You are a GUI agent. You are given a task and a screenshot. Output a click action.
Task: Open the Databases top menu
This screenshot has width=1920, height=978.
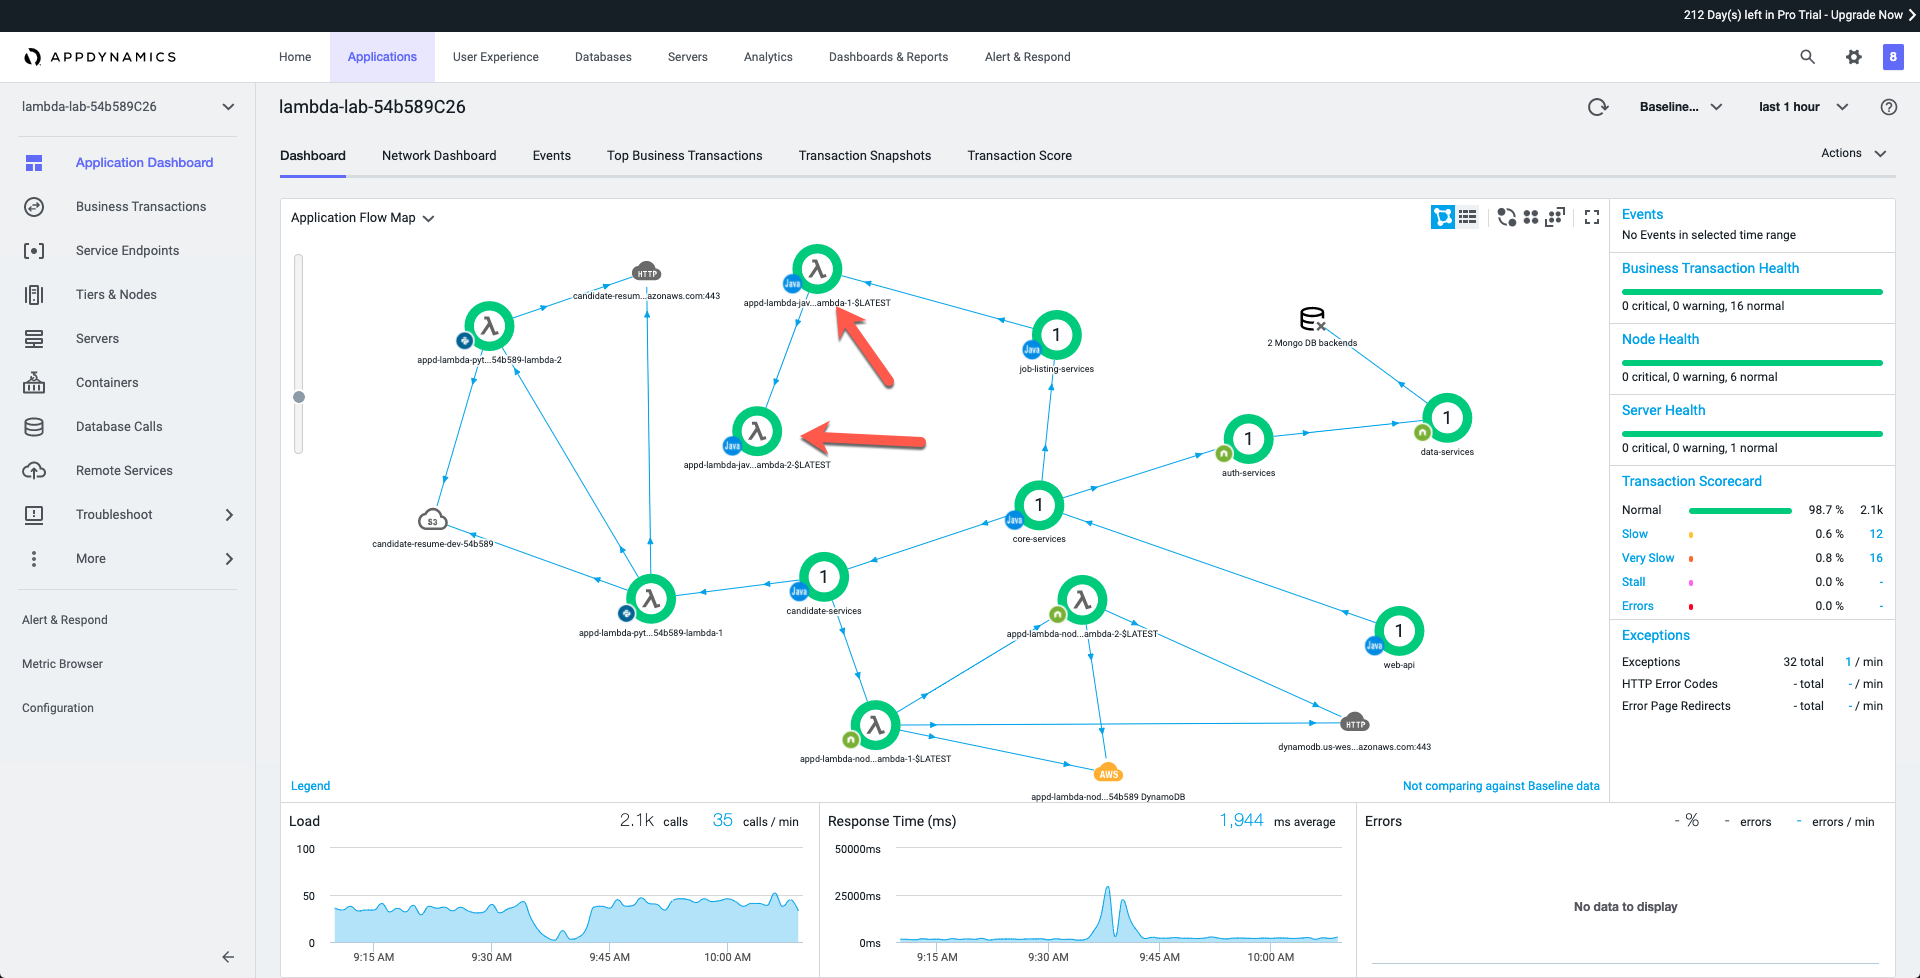[x=603, y=57]
